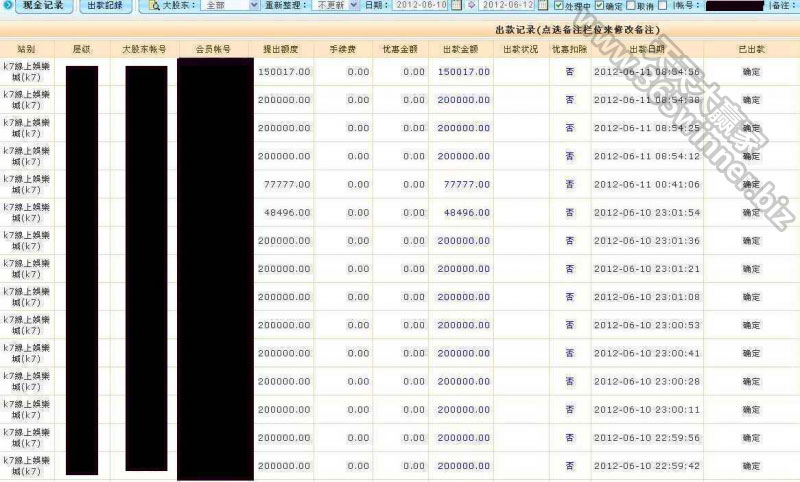The image size is (800, 482).
Task: Switch to the 现金记录 tab
Action: click(44, 6)
